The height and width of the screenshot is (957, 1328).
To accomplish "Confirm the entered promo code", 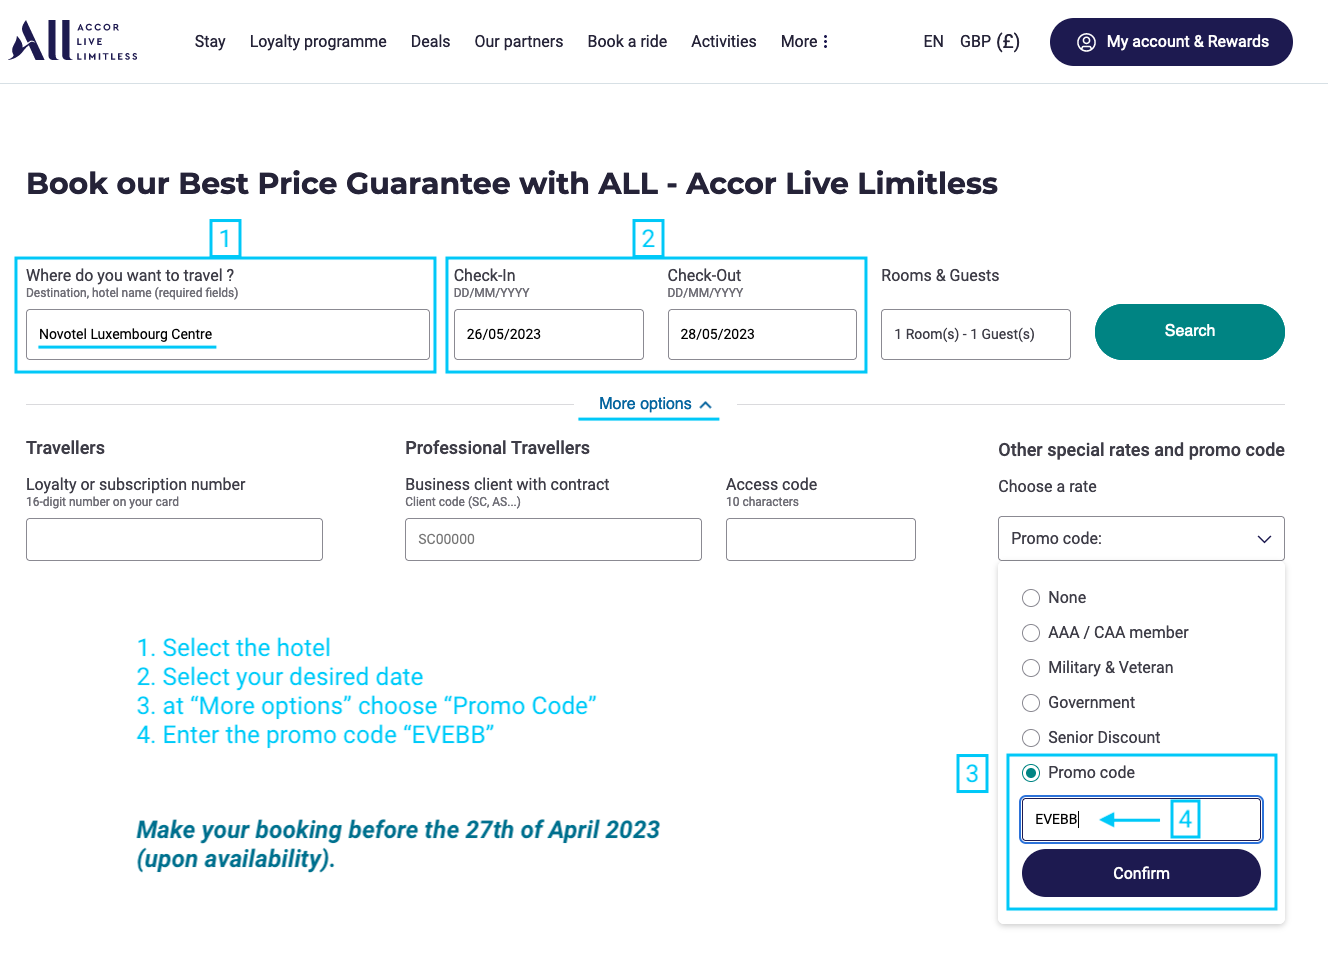I will (x=1141, y=873).
